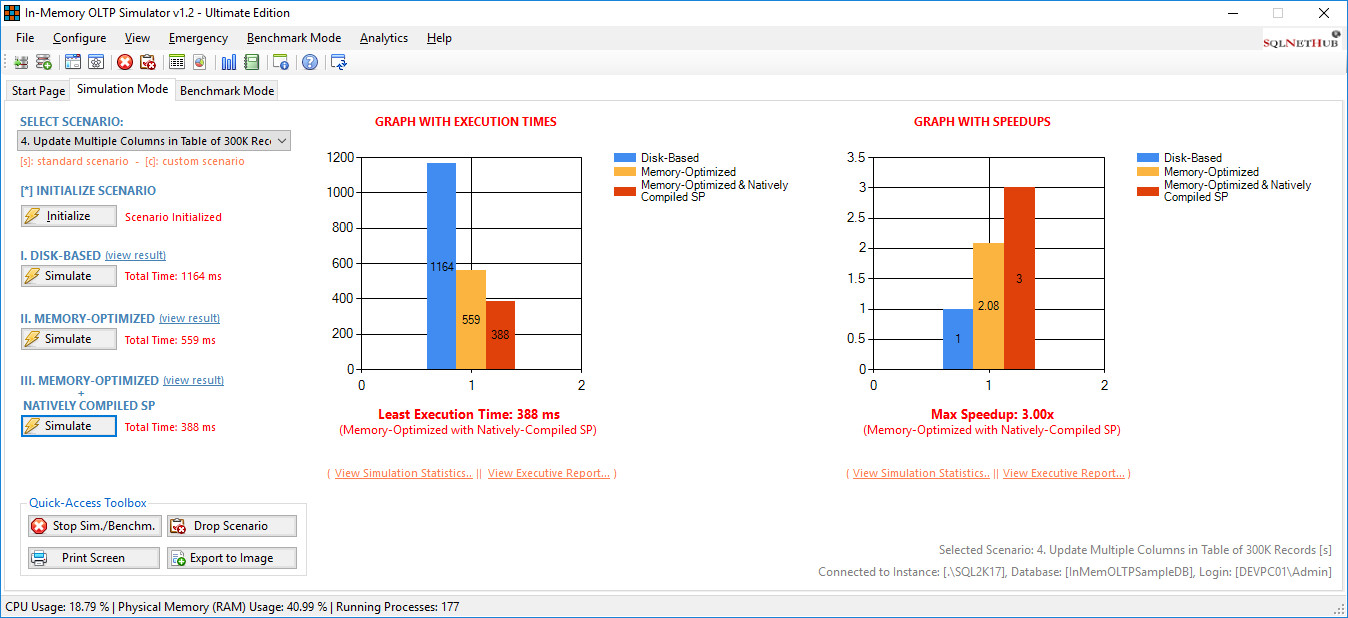Switch to the Start Page tab
The width and height of the screenshot is (1348, 618).
pos(38,90)
